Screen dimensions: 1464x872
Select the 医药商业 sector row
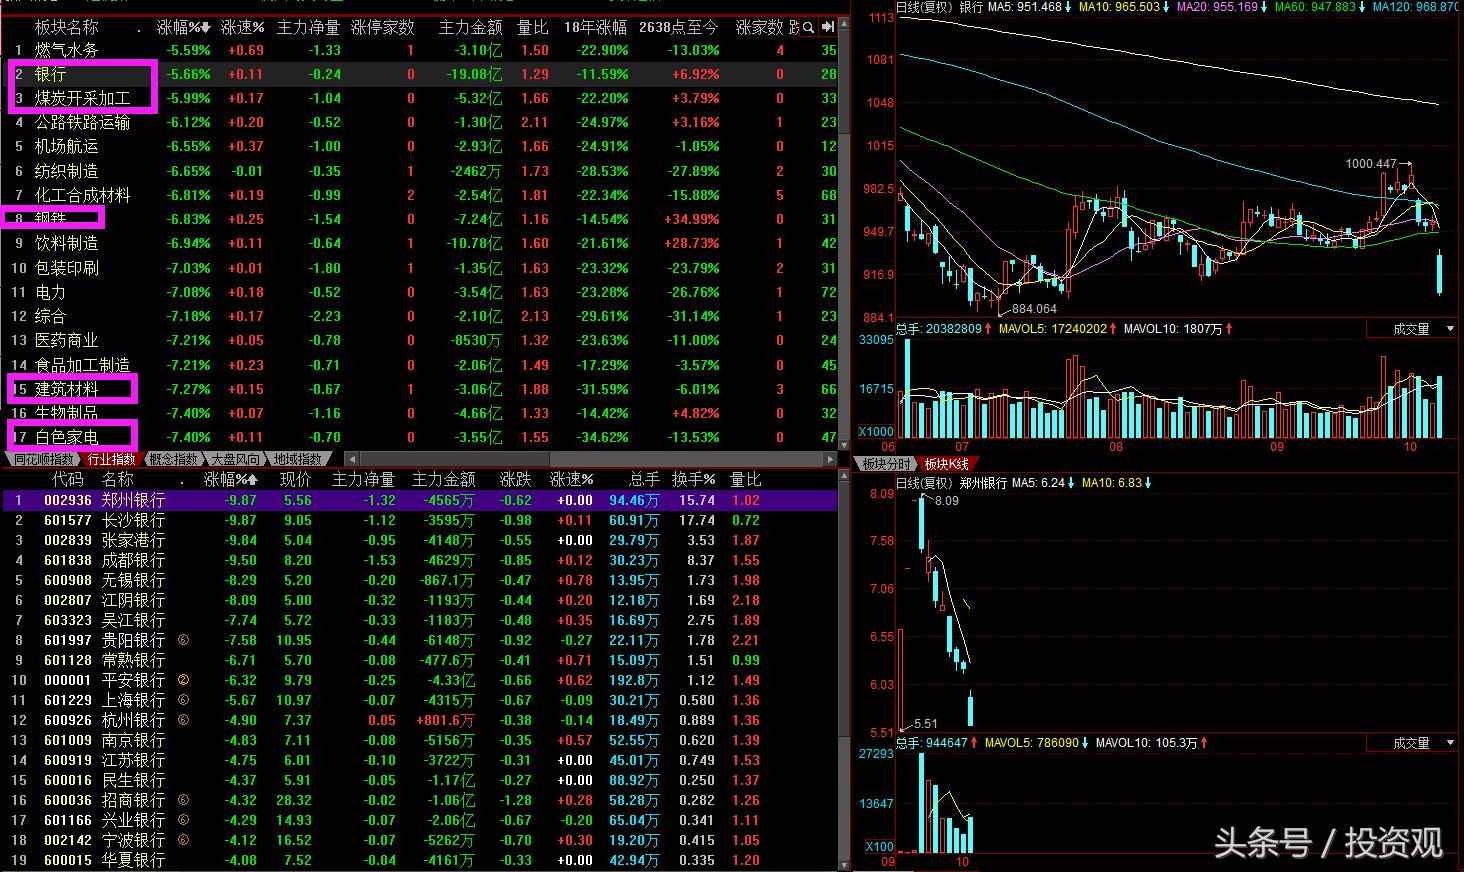[x=419, y=340]
